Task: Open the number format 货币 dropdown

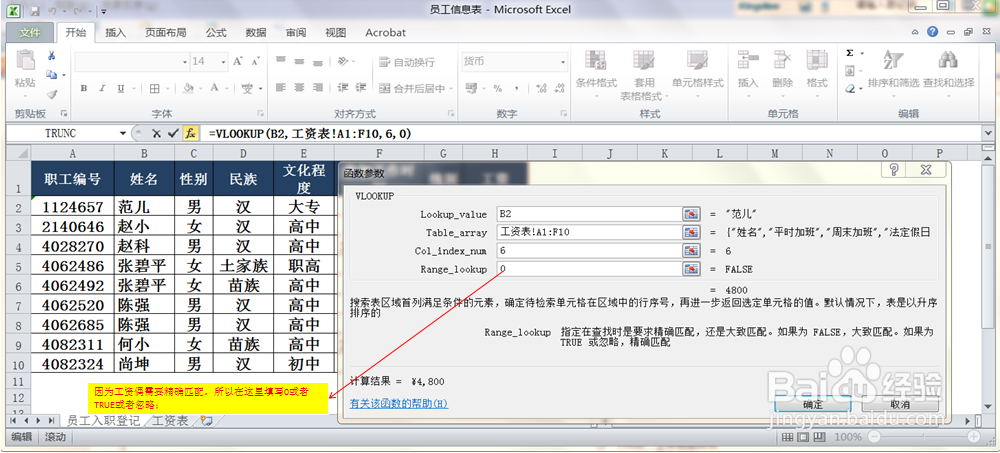Action: [563, 62]
